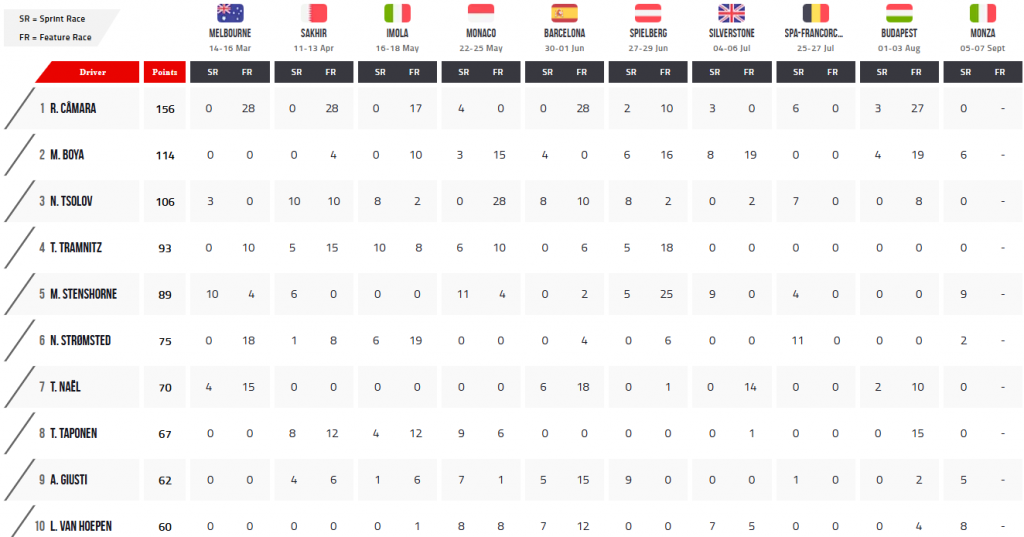Click the MONZA round name

(982, 33)
